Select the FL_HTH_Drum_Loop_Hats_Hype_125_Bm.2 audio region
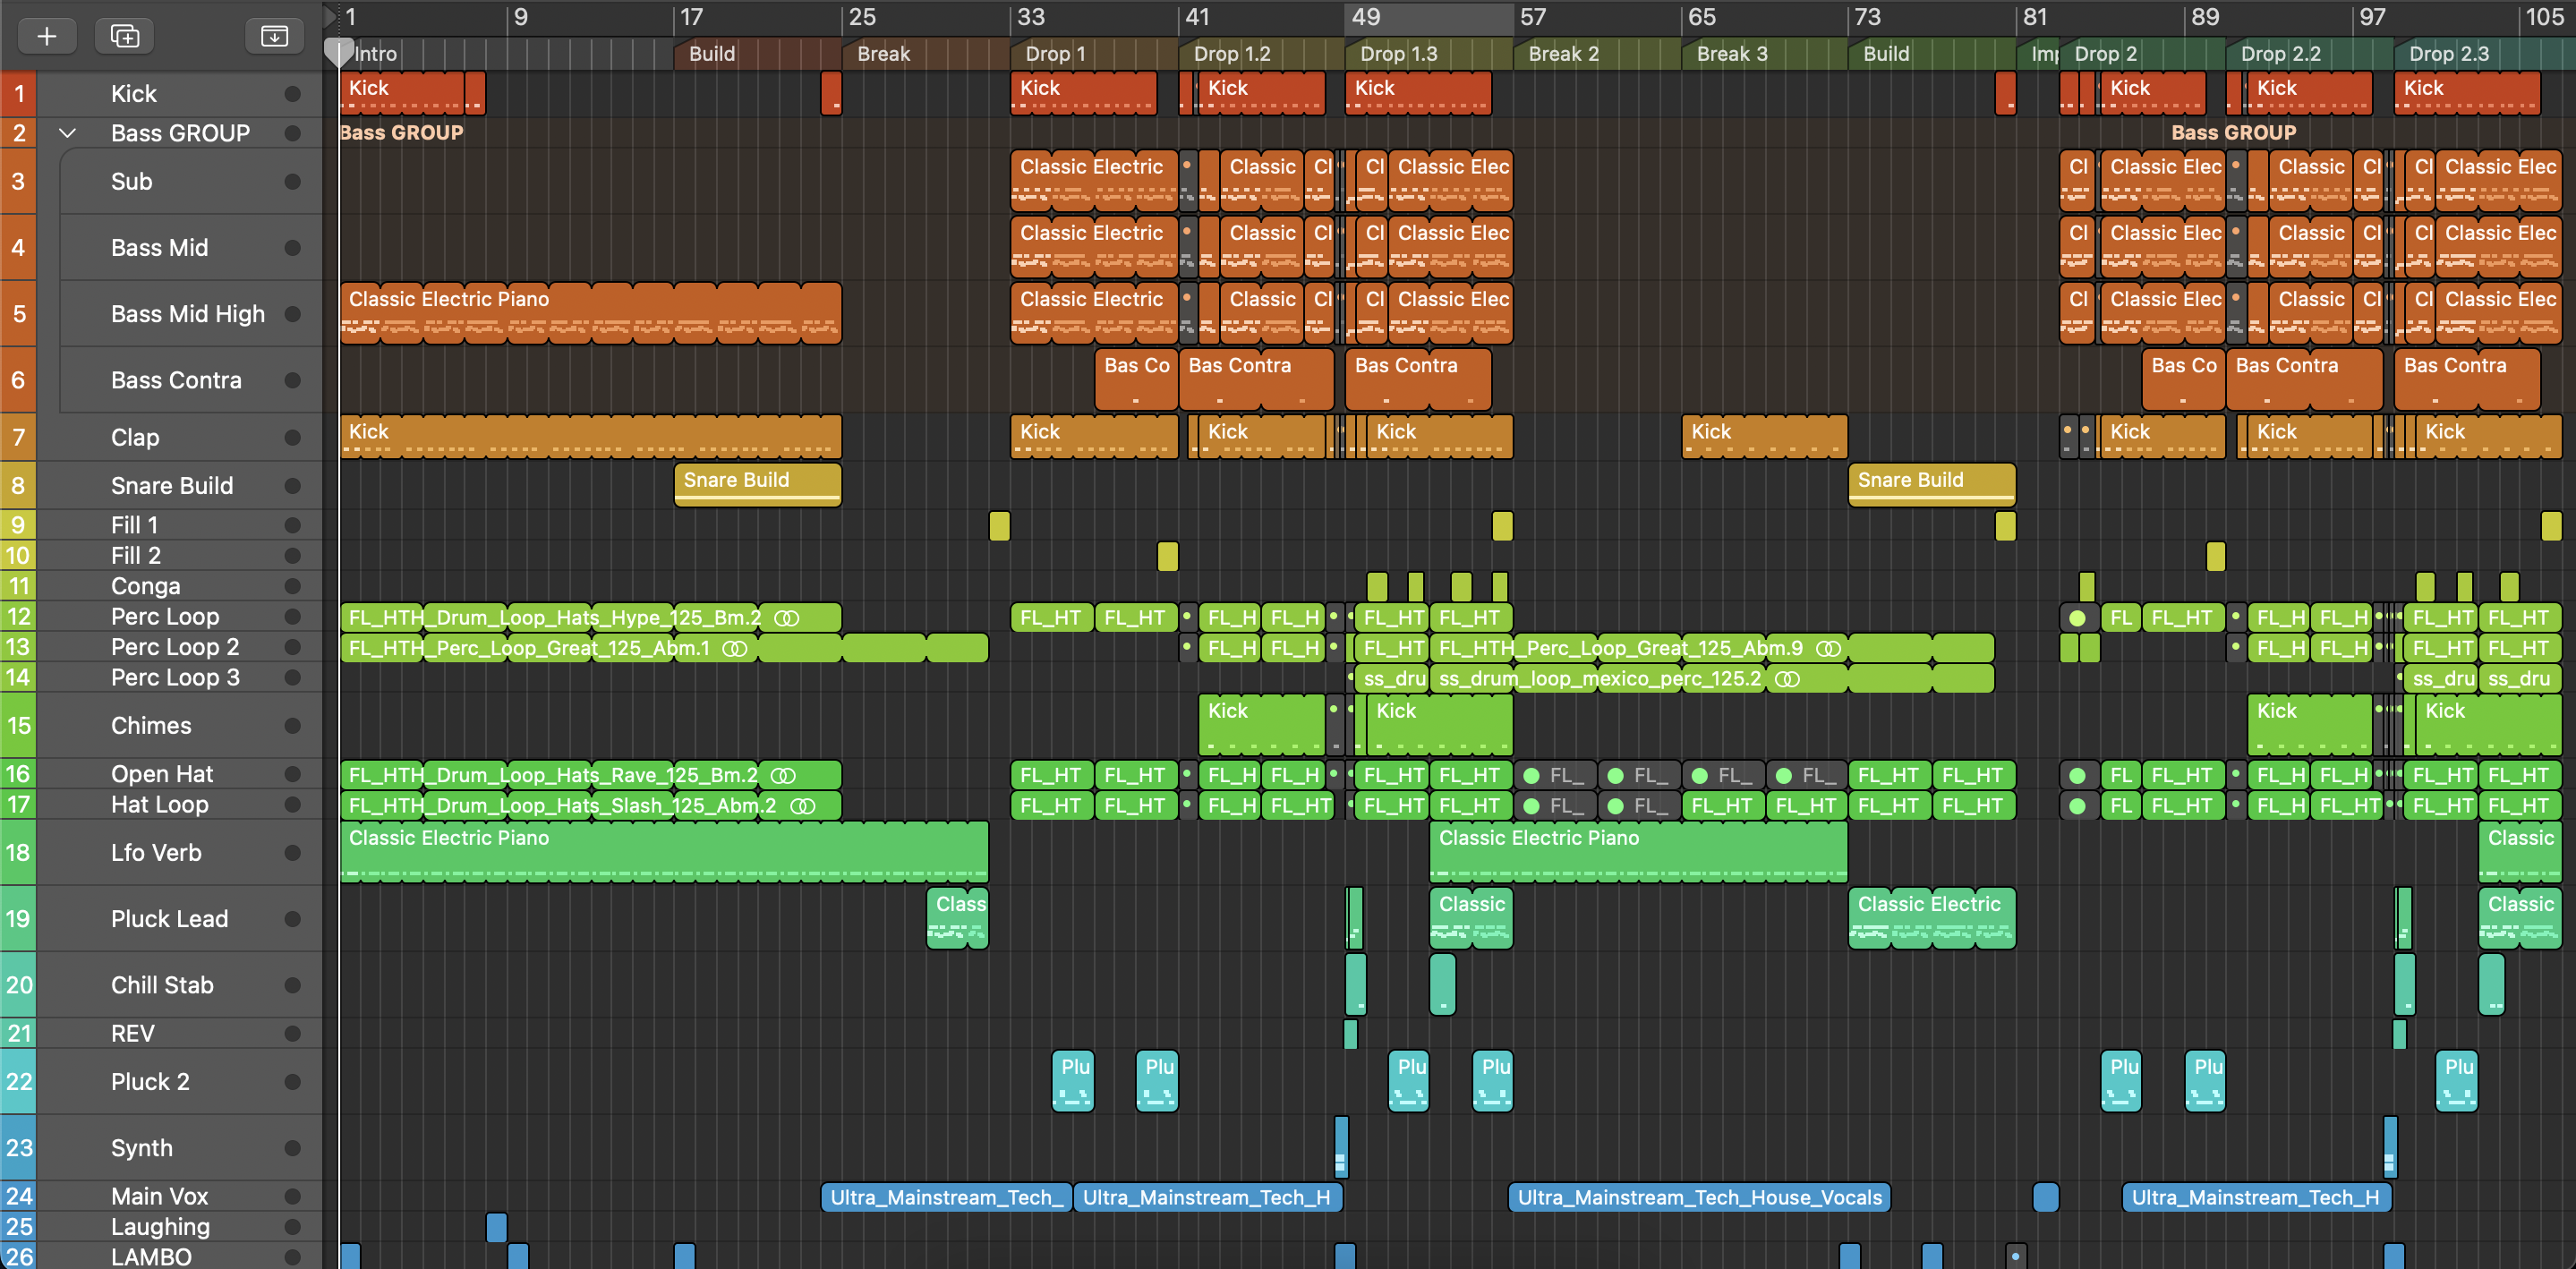 590,617
